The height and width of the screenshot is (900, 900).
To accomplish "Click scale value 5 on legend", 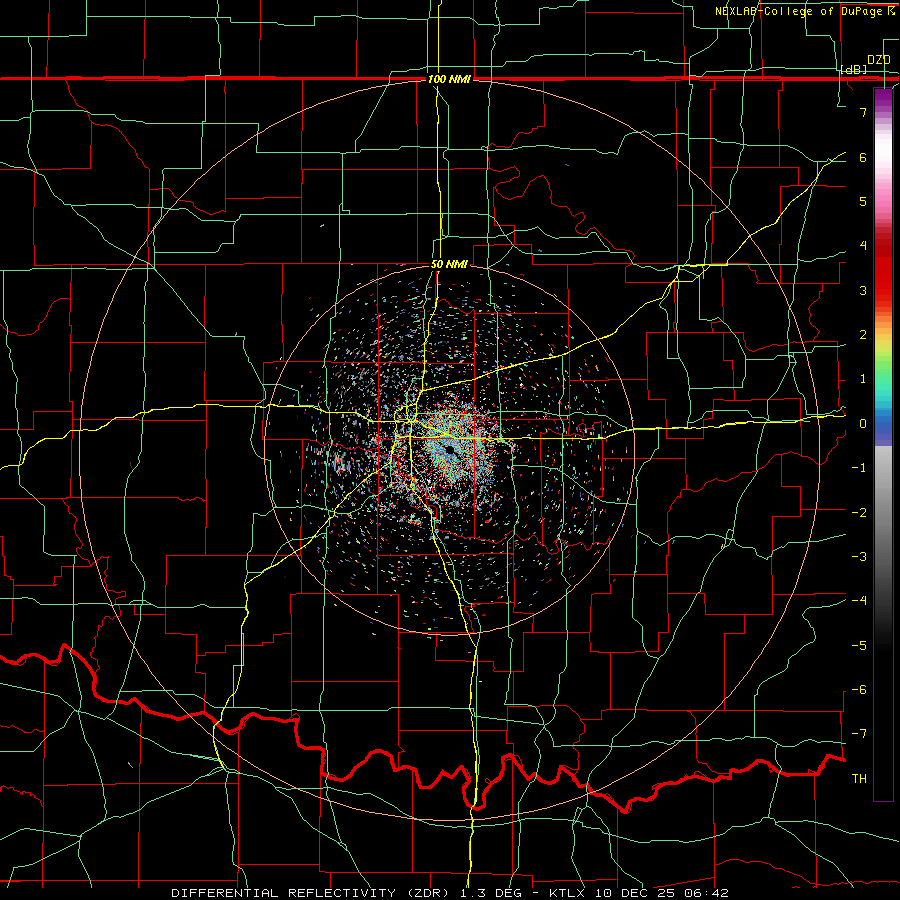I will [x=863, y=201].
